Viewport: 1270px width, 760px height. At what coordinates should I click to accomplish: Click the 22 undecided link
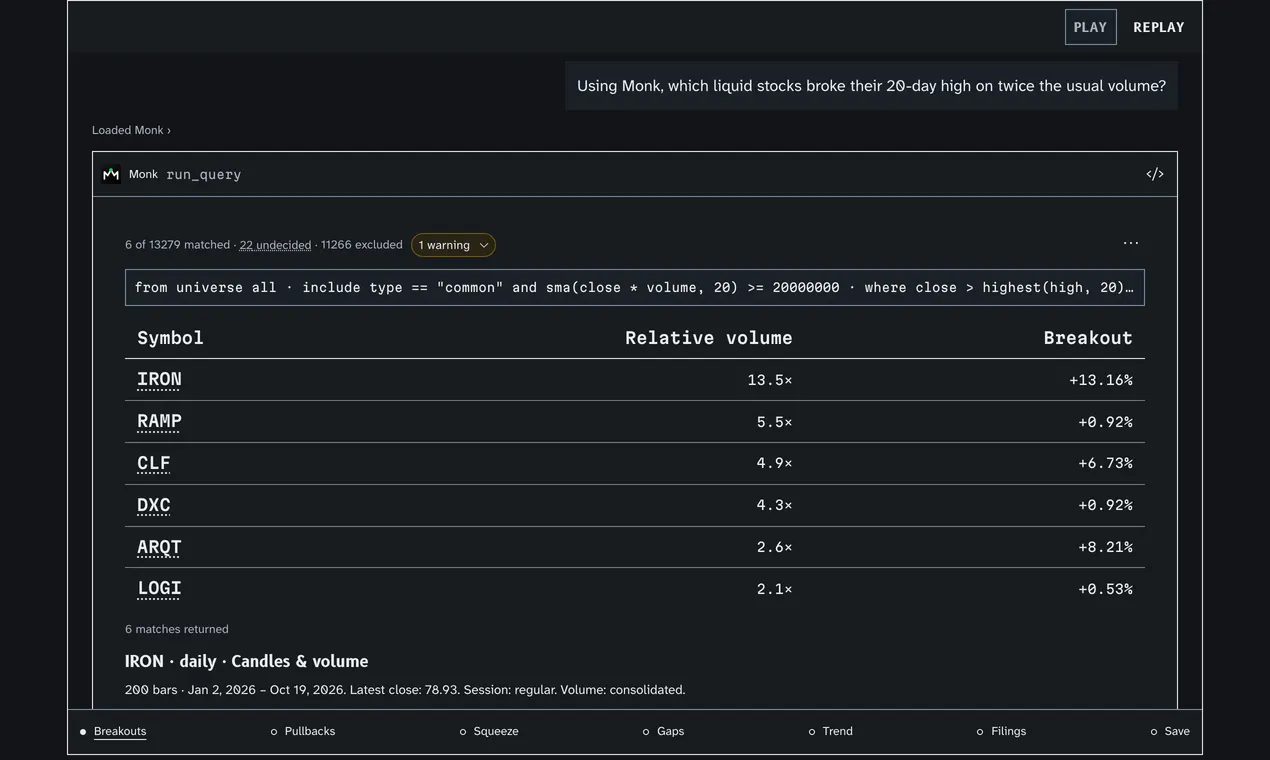click(x=275, y=245)
